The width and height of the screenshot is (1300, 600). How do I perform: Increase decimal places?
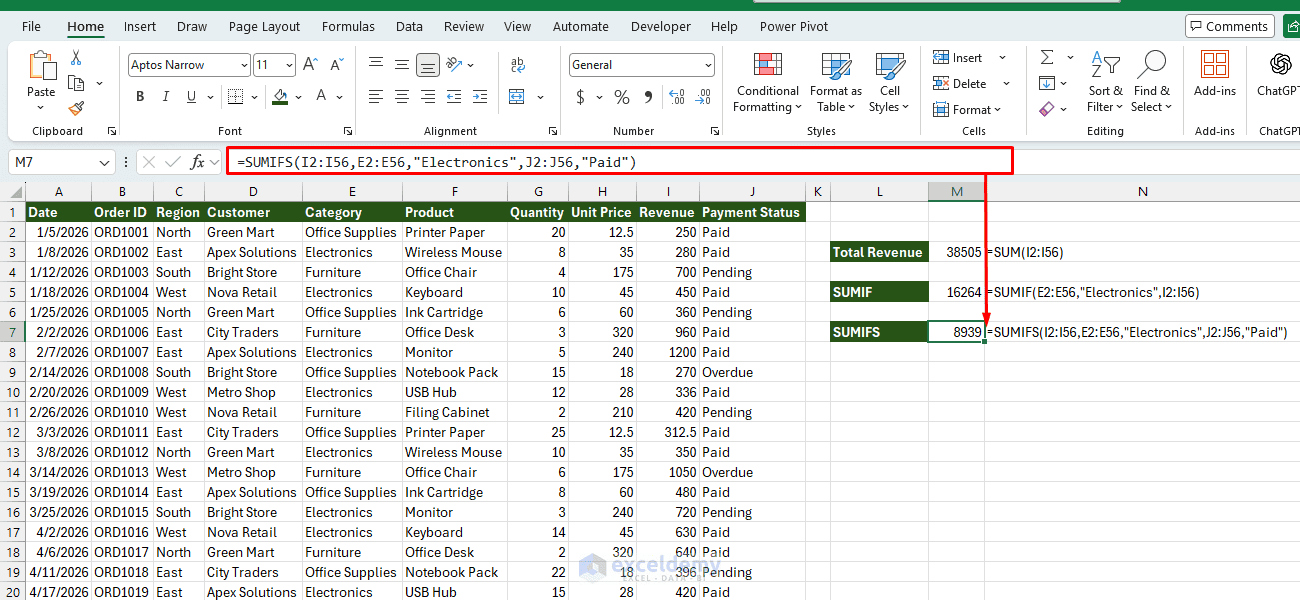[x=677, y=97]
